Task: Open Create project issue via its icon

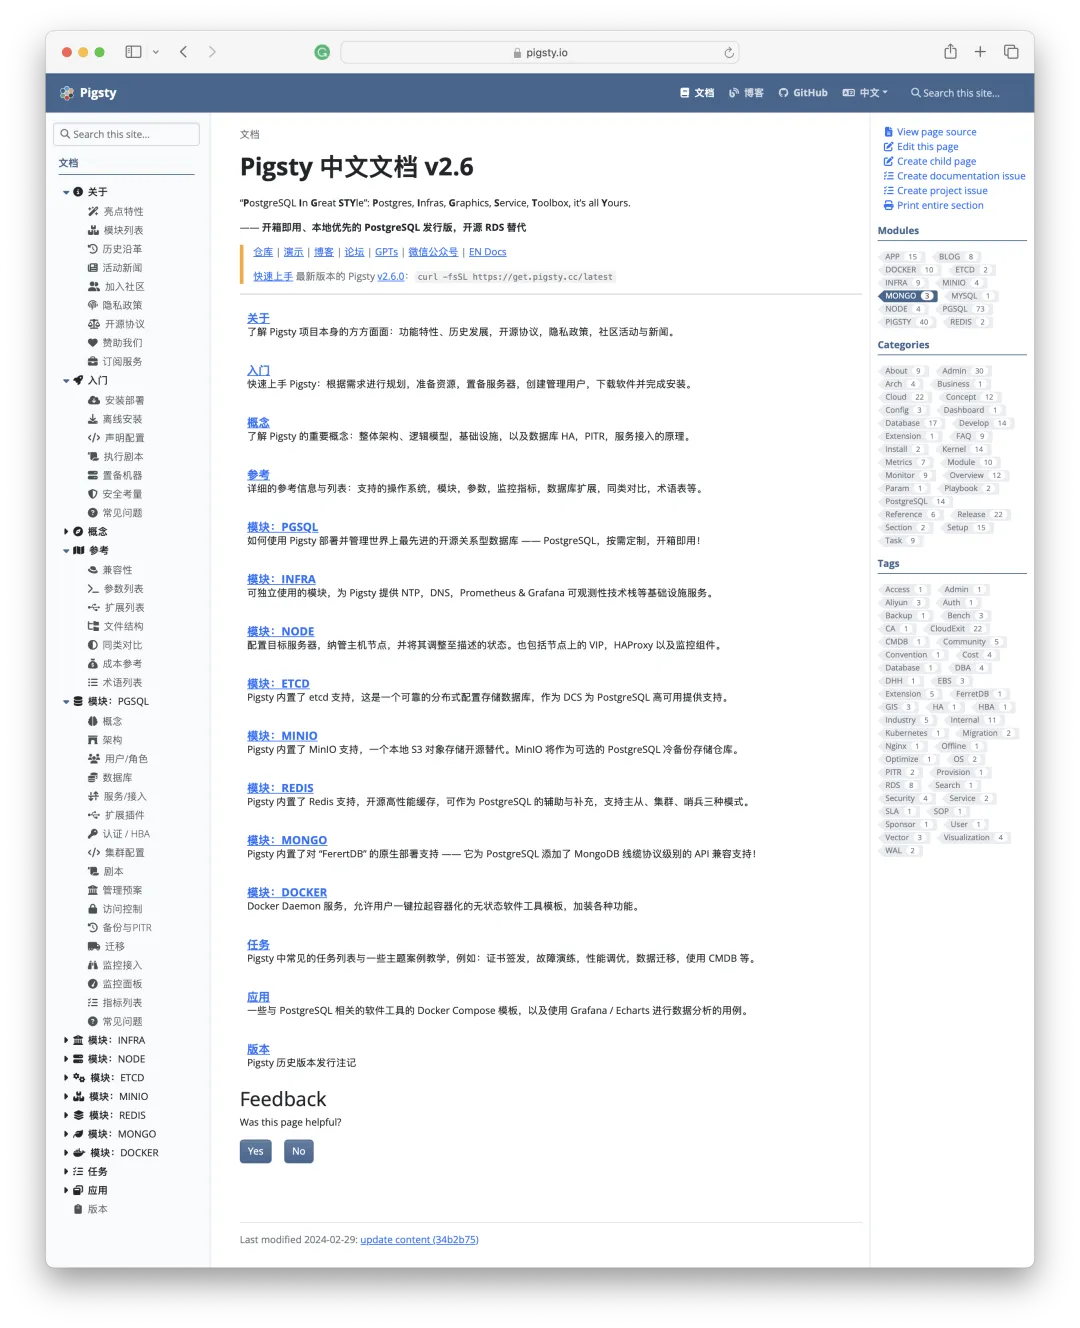Action: click(x=889, y=190)
